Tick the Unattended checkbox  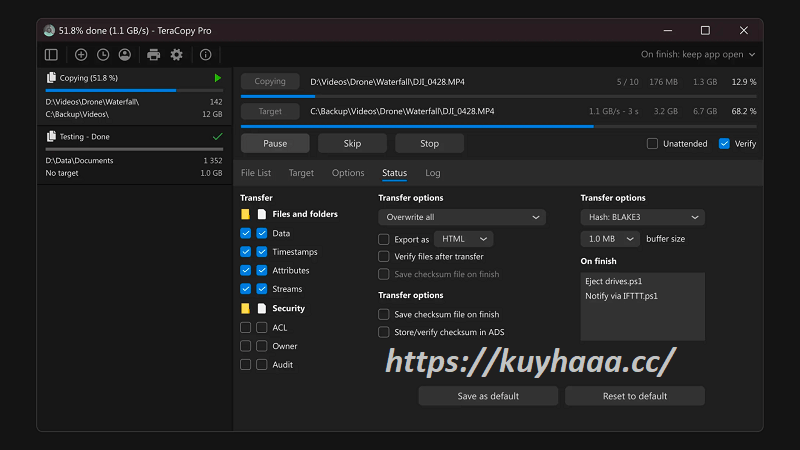(x=652, y=144)
